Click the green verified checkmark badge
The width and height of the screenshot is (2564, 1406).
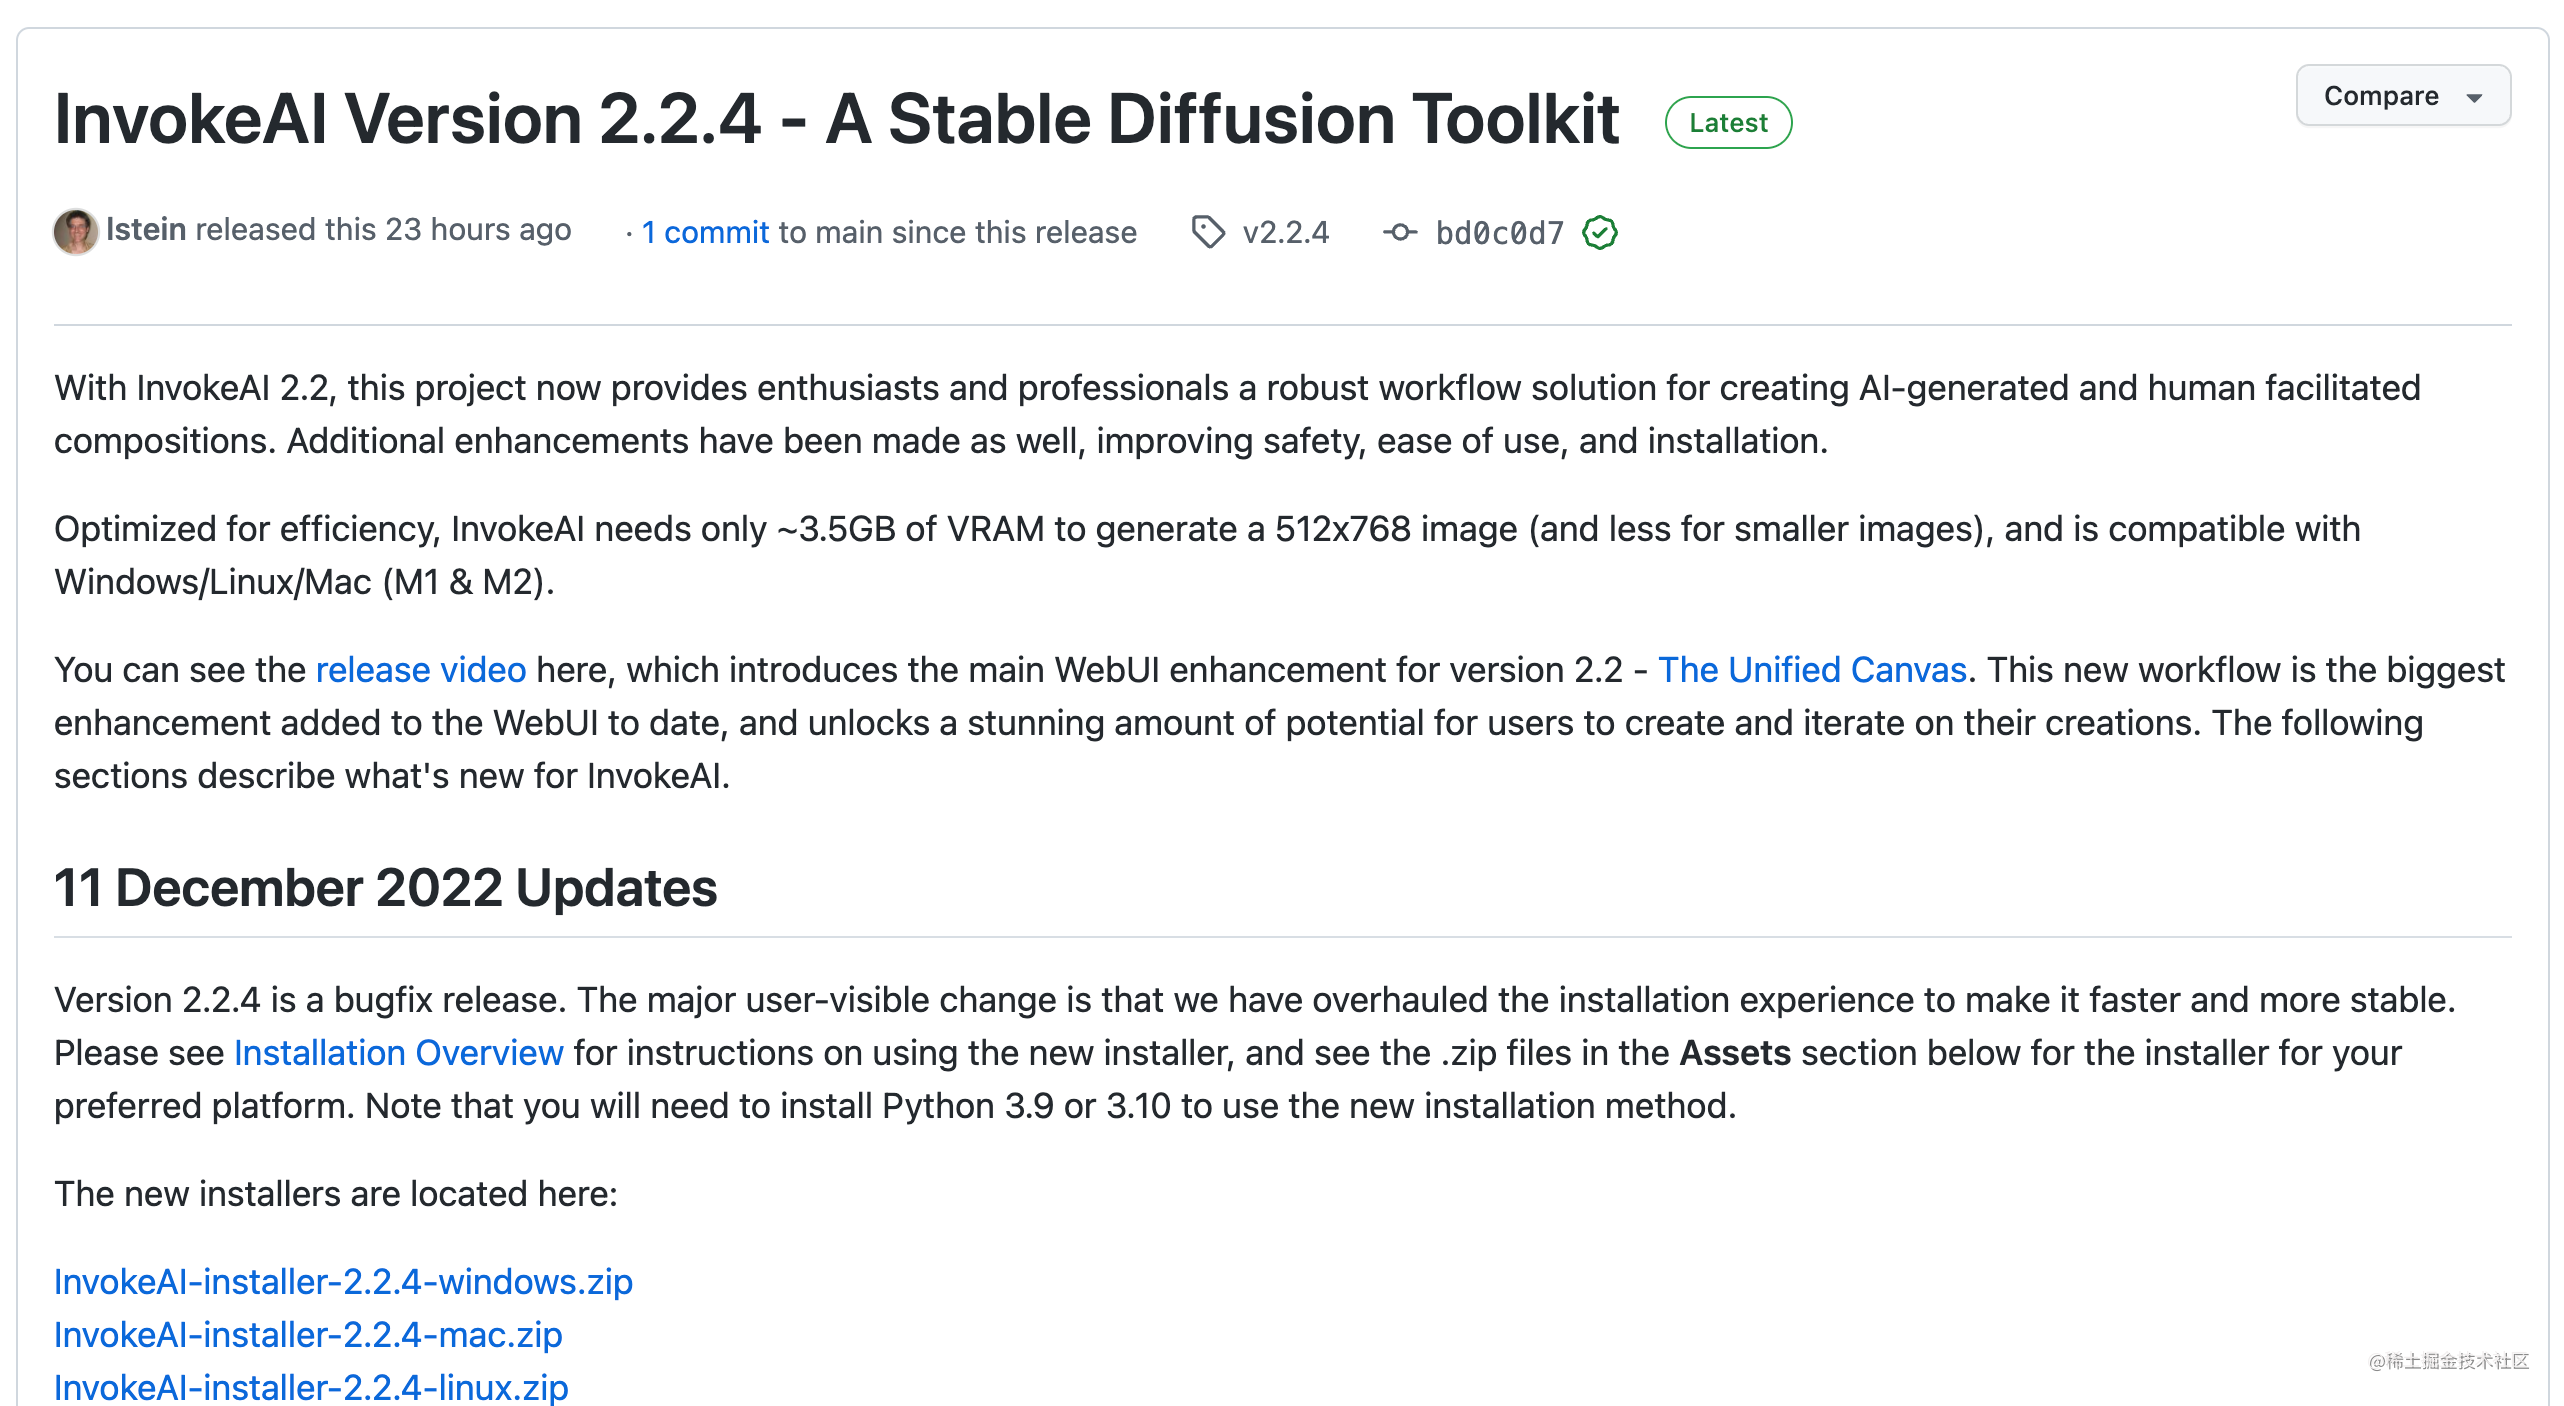(1600, 232)
